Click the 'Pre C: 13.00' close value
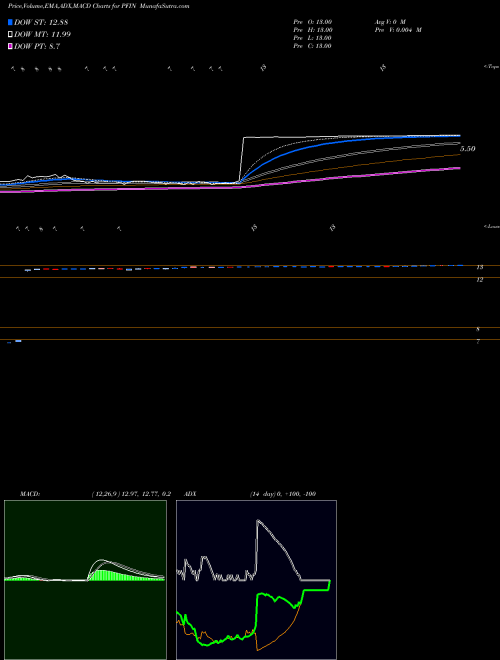Image resolution: width=500 pixels, height=660 pixels. click(313, 46)
